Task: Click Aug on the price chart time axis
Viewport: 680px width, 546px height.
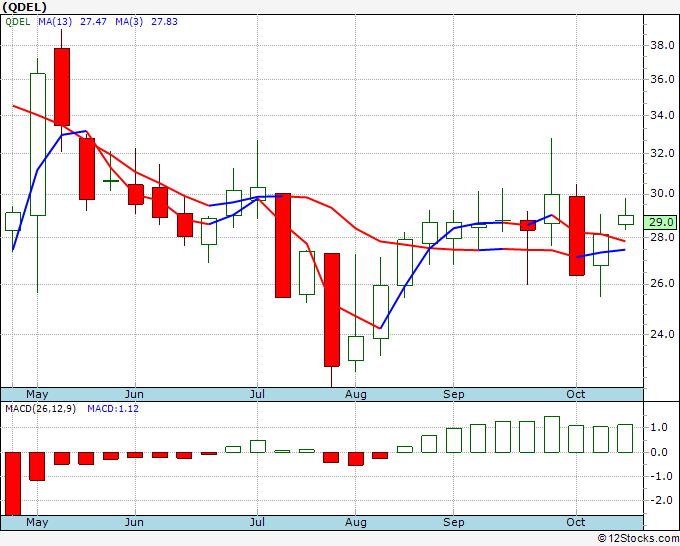Action: tap(356, 395)
